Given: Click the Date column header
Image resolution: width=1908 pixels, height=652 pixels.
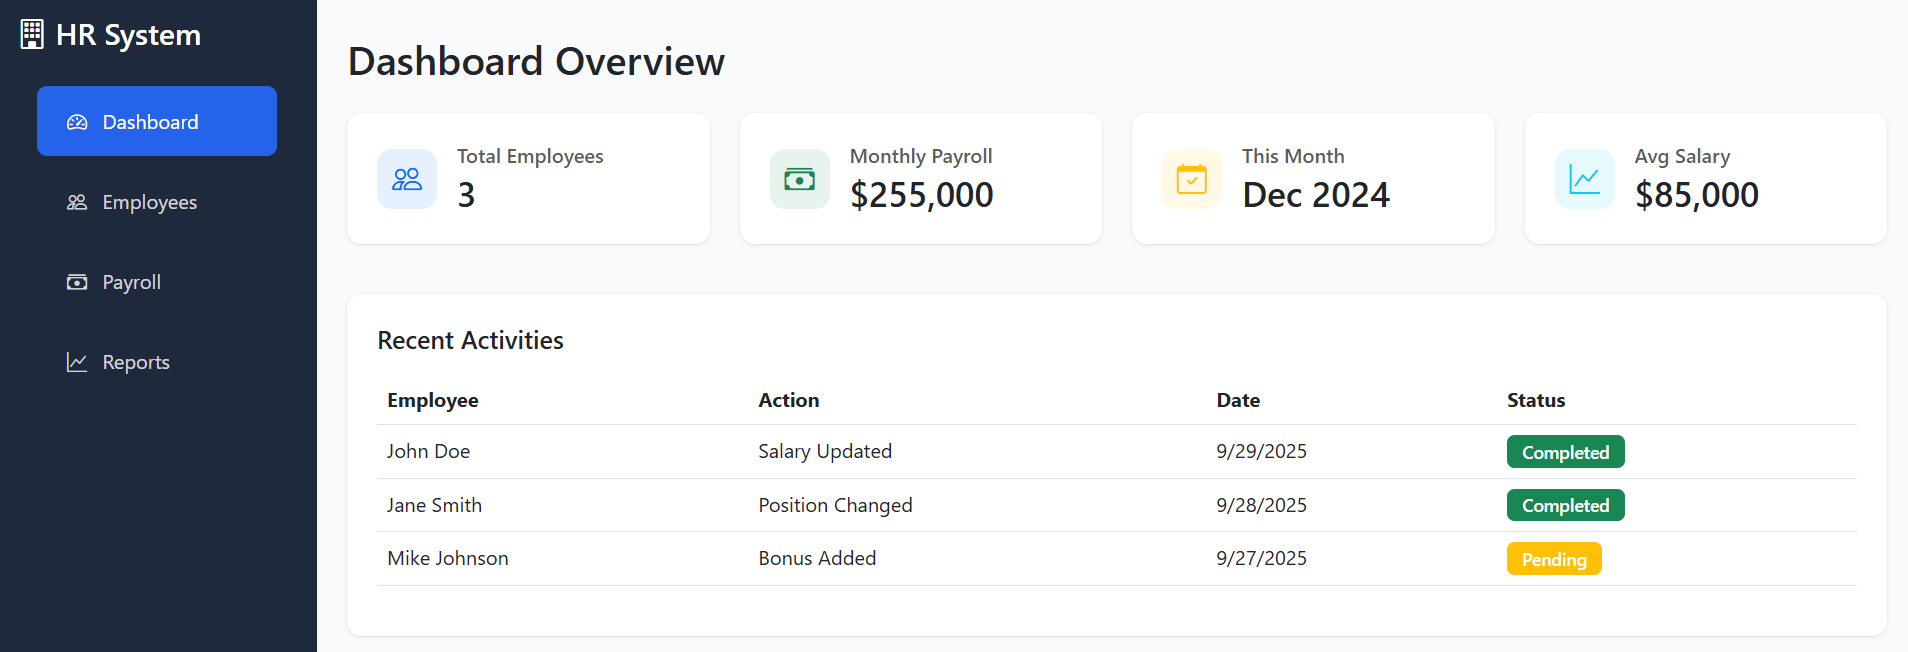Looking at the screenshot, I should click(1238, 400).
